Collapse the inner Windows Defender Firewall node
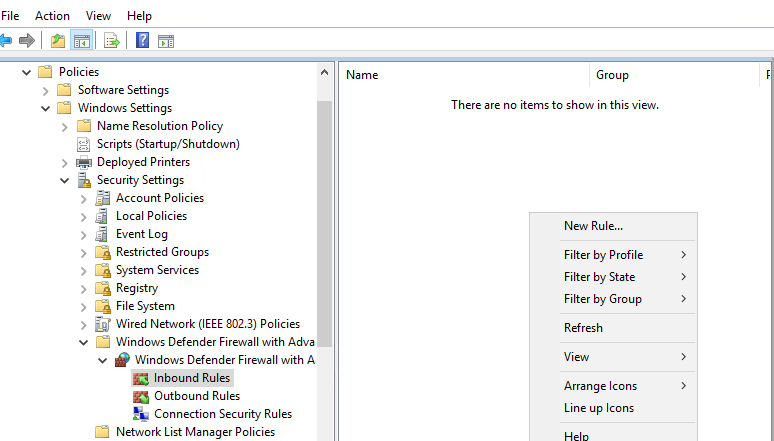 point(103,361)
